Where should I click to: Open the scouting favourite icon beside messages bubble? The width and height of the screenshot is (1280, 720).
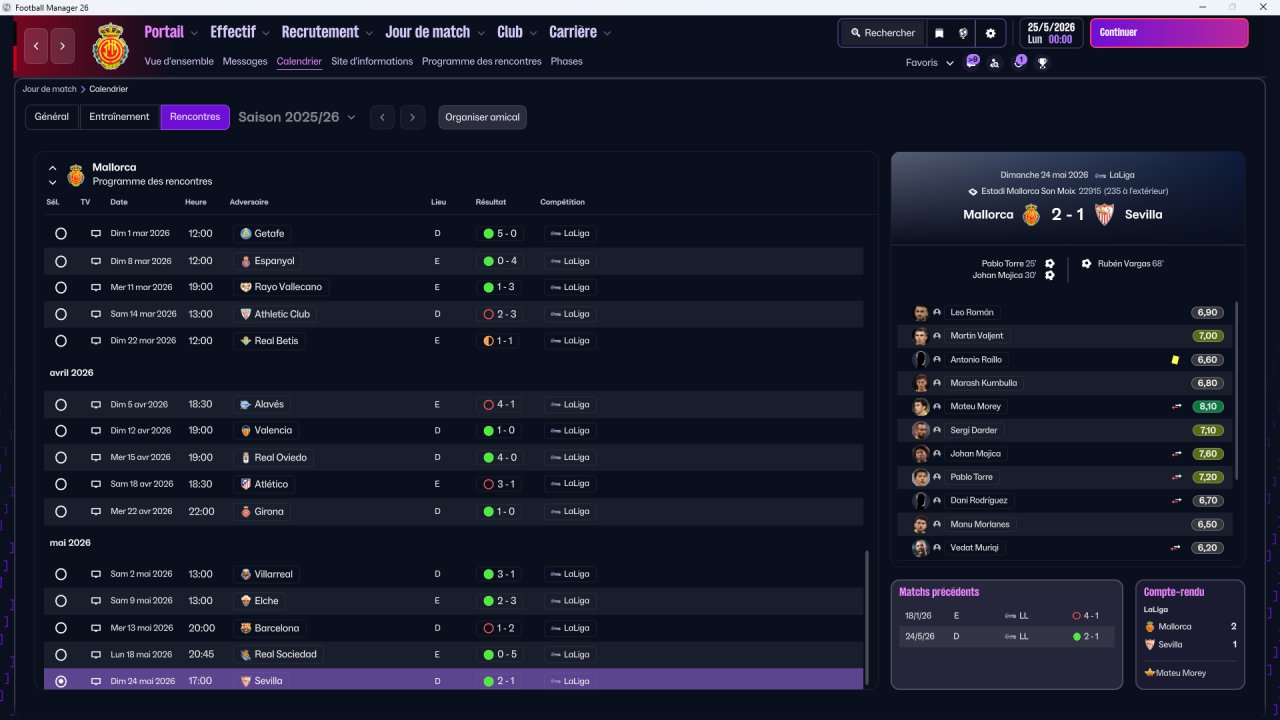(994, 63)
